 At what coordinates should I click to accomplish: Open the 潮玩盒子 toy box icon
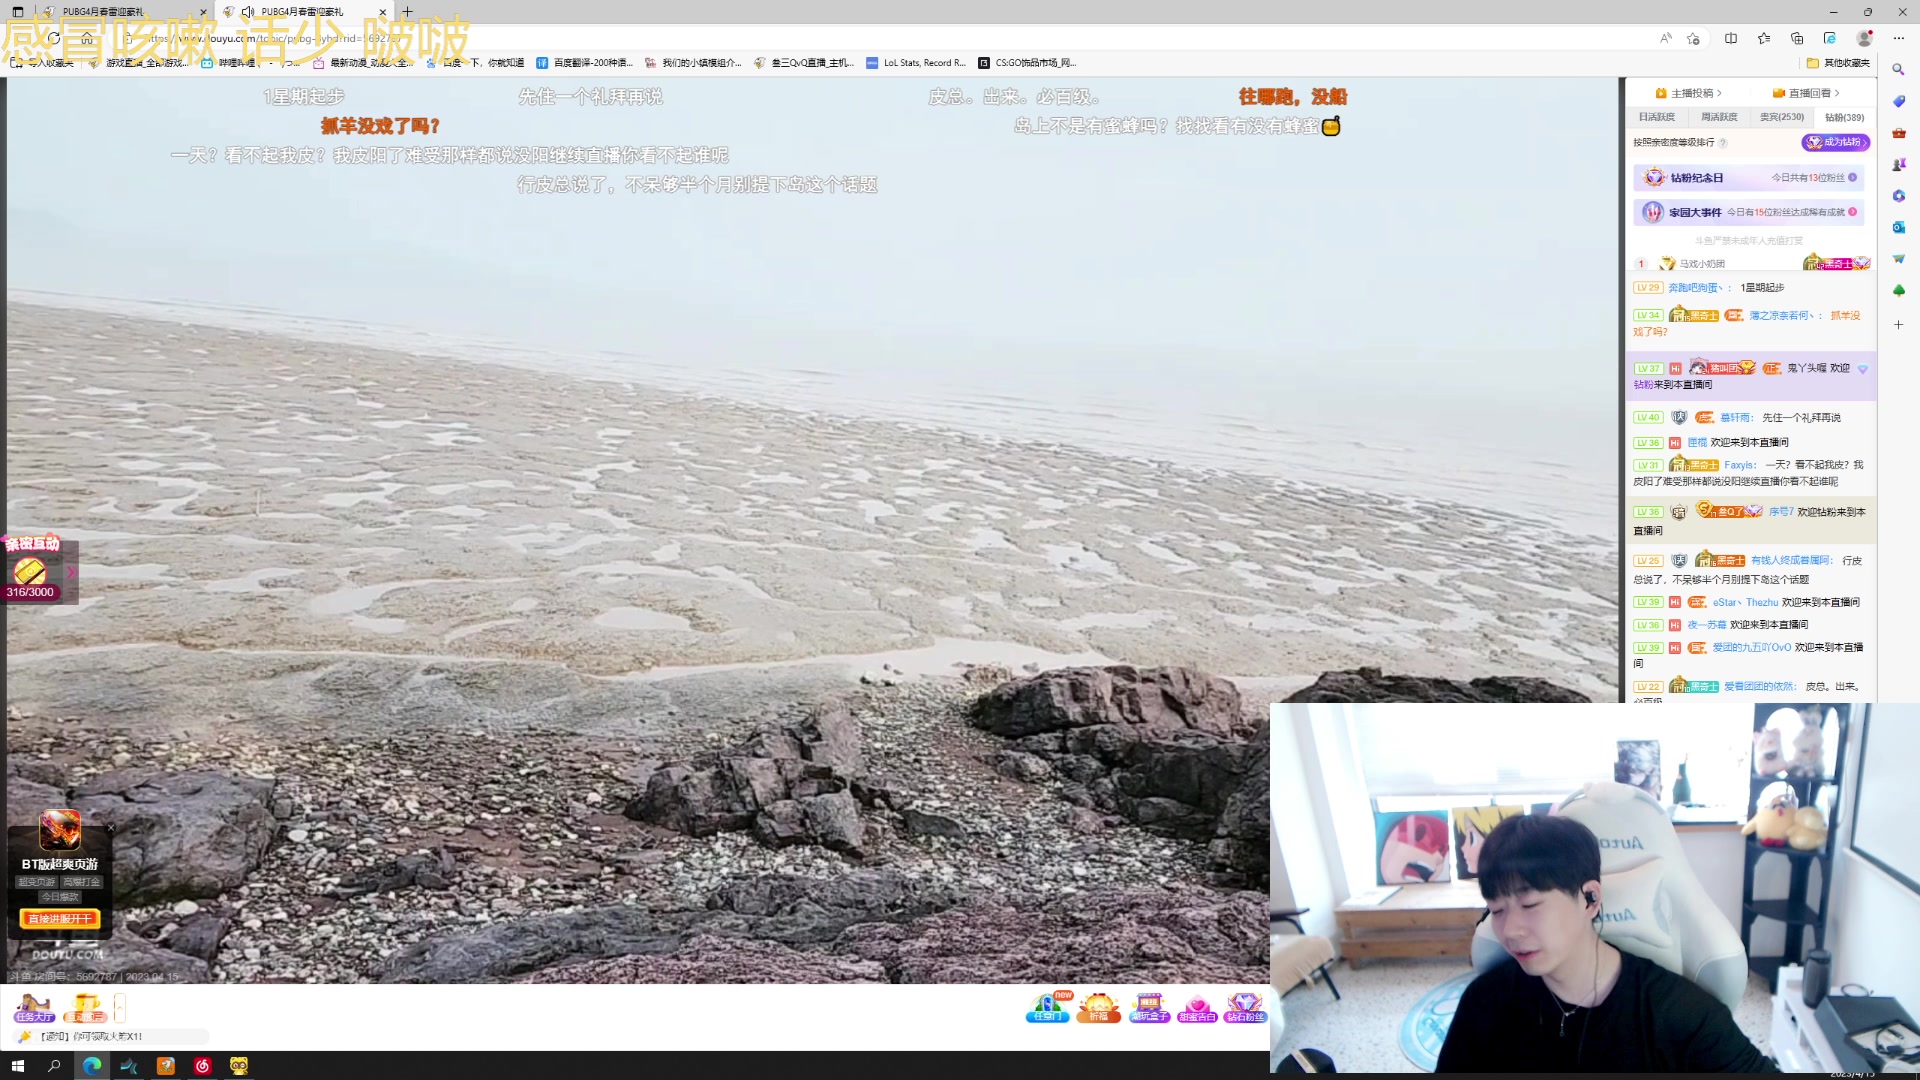[1149, 1007]
